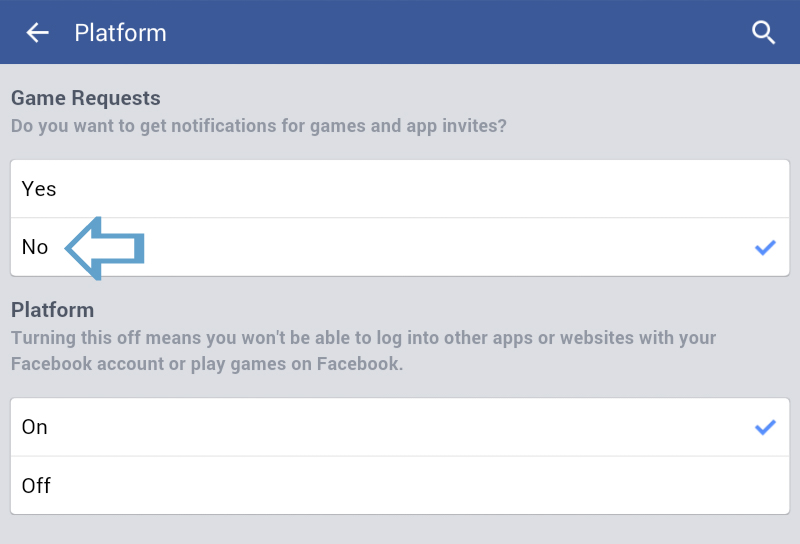Tap the back arrow in header
The image size is (800, 544).
click(37, 33)
